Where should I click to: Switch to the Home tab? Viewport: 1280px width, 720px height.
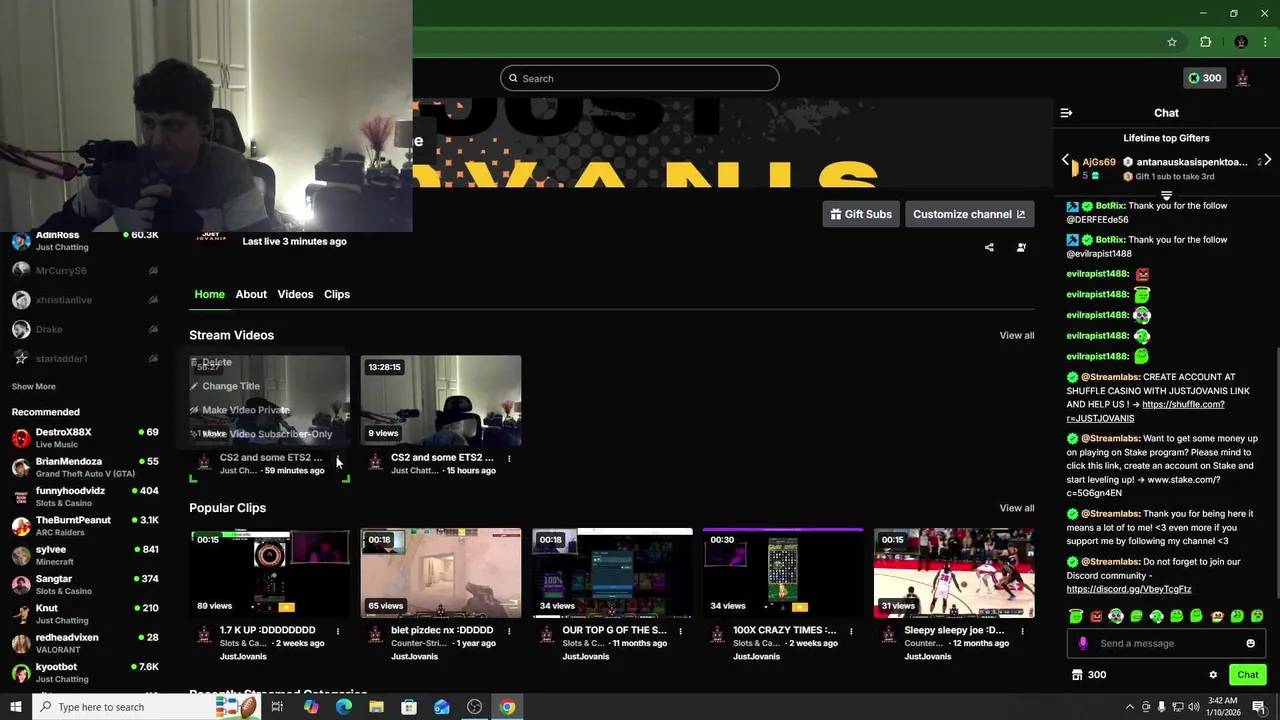(209, 294)
